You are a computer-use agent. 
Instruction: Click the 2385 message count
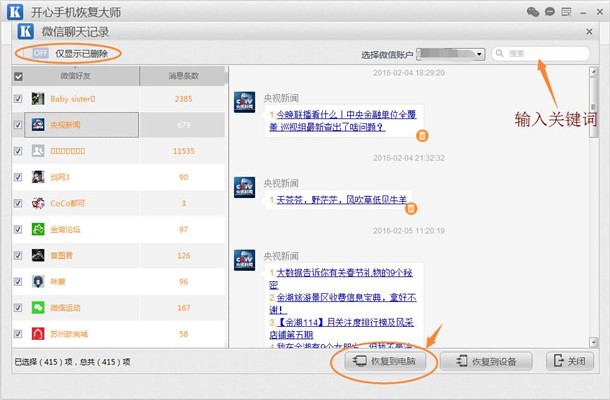pyautogui.click(x=183, y=99)
